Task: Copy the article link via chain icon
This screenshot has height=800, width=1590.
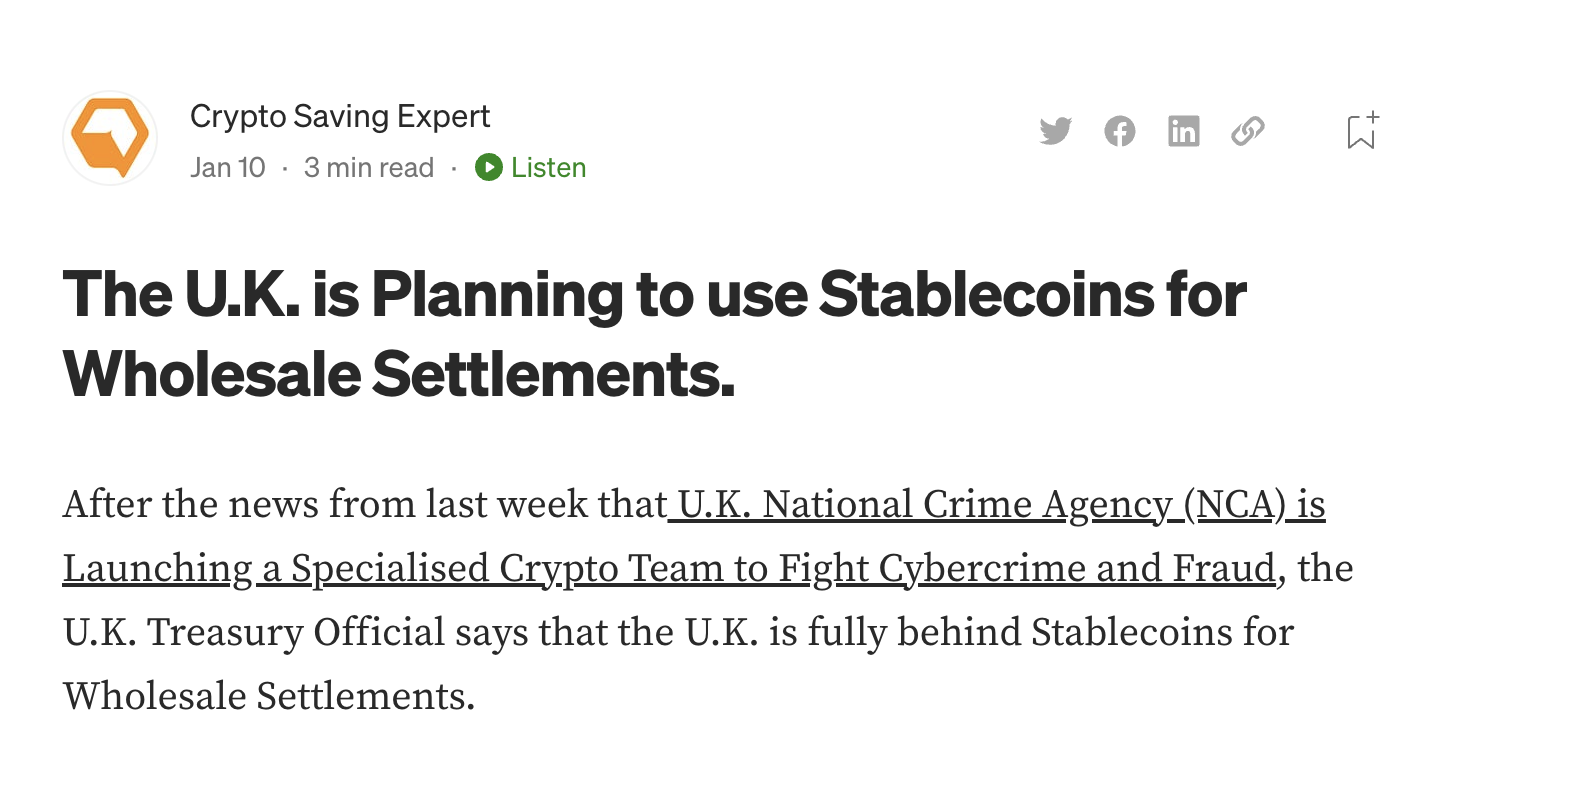Action: tap(1247, 131)
